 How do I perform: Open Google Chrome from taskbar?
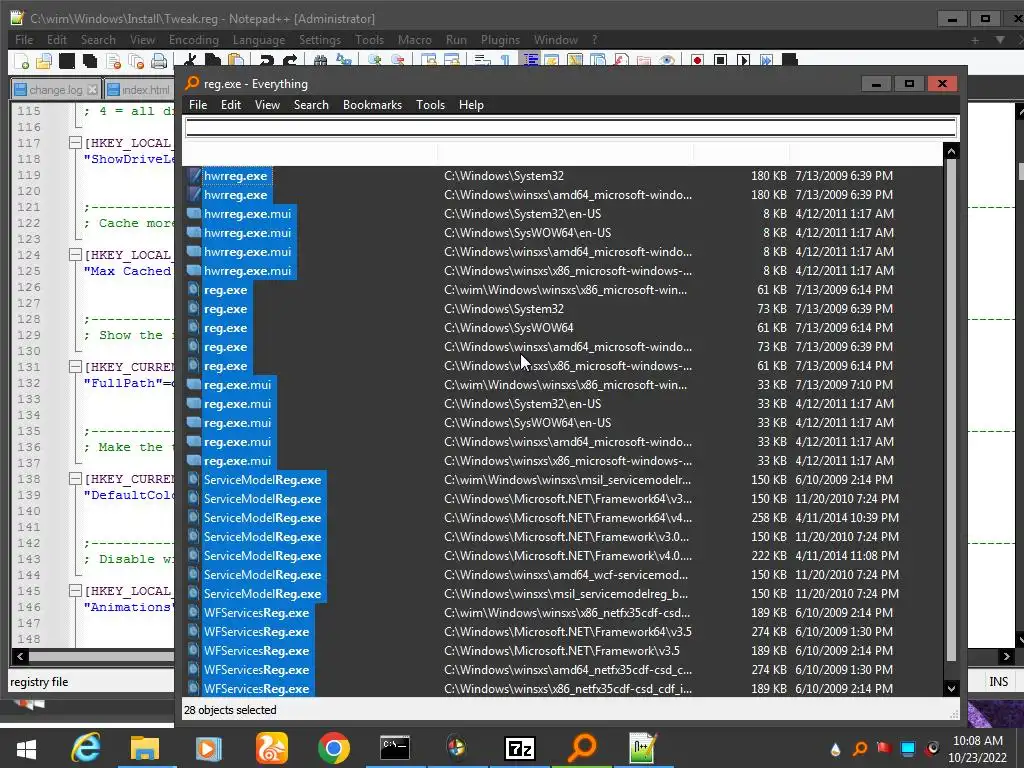point(334,748)
